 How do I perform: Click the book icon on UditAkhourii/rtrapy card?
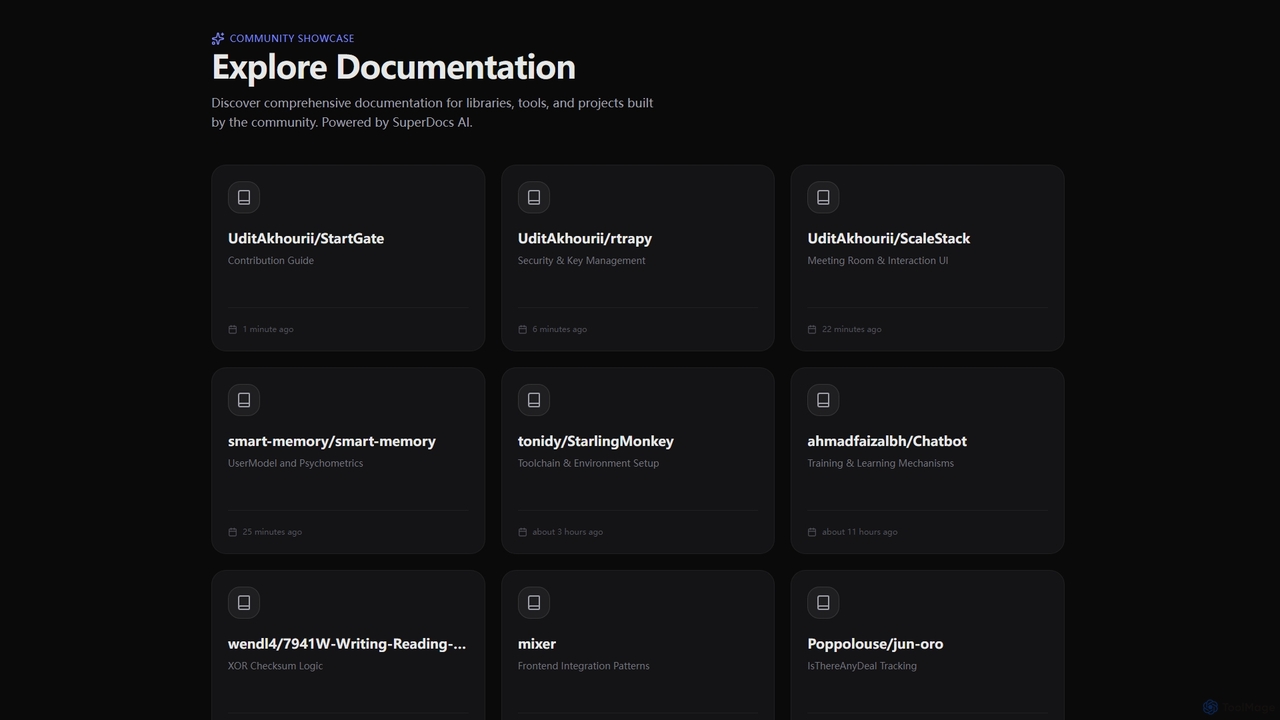tap(534, 197)
